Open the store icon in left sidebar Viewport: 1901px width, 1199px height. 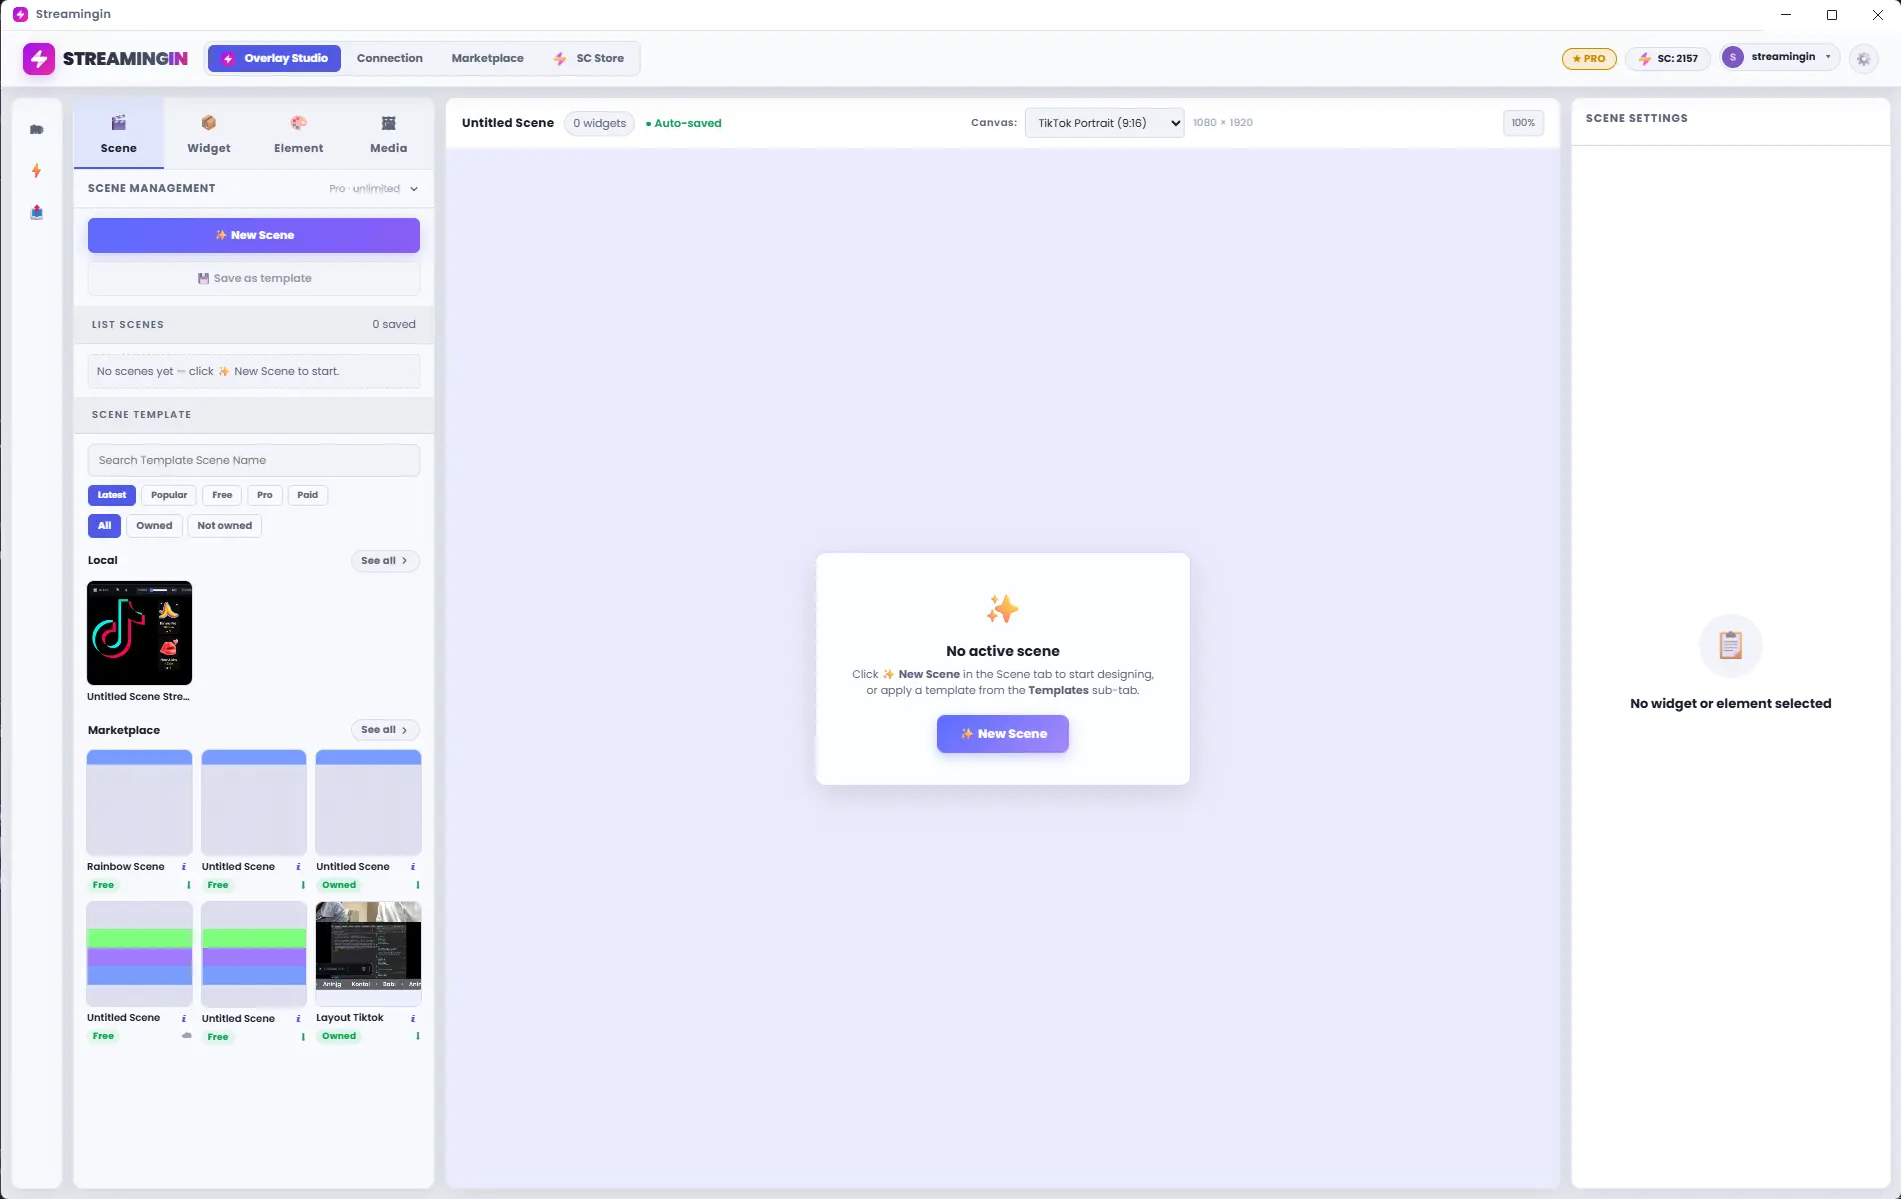tap(37, 212)
